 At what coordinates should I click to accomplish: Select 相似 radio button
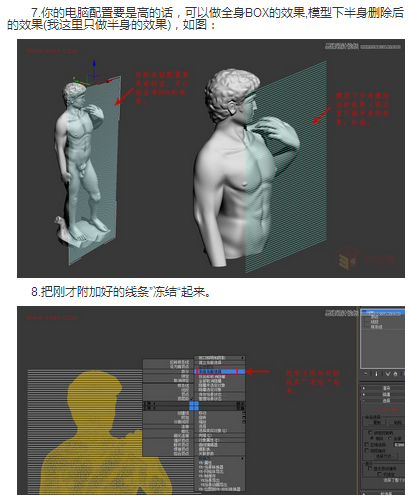tap(372, 438)
